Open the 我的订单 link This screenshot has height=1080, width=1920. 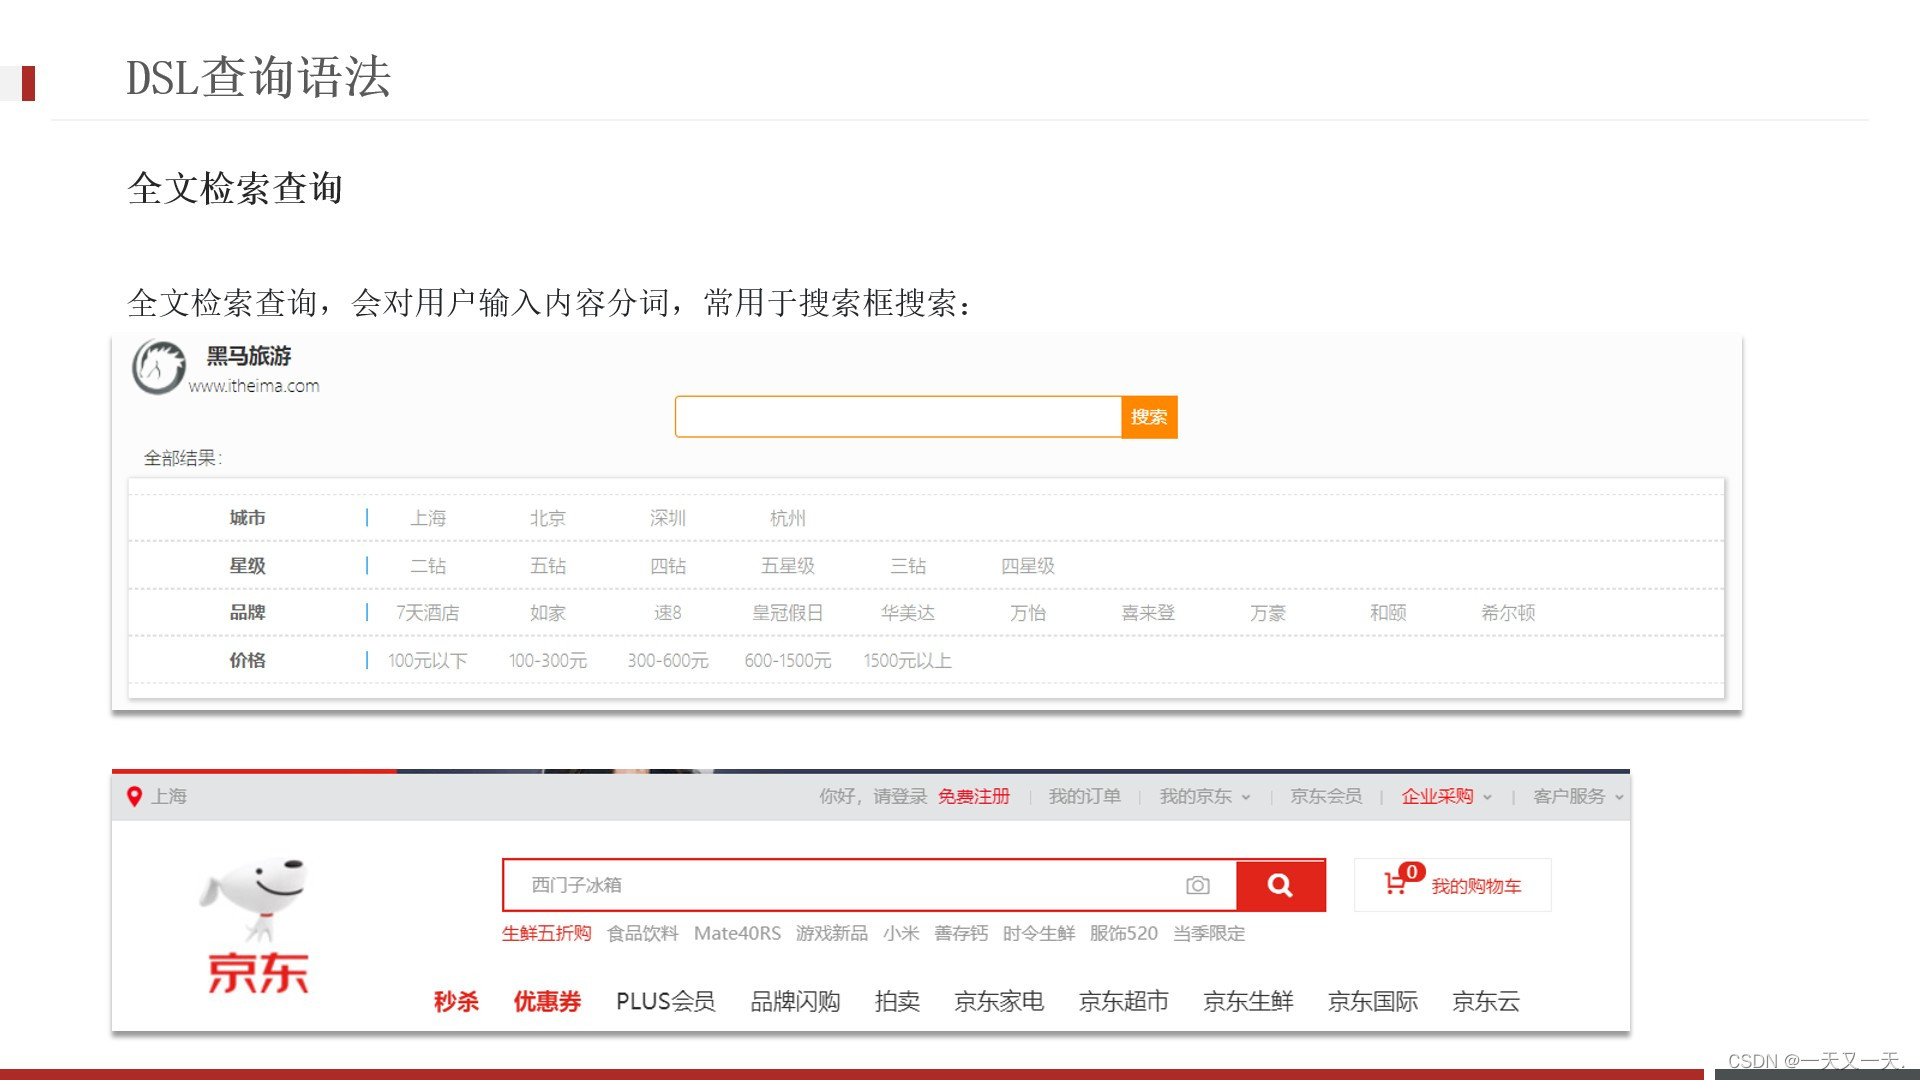[1085, 797]
